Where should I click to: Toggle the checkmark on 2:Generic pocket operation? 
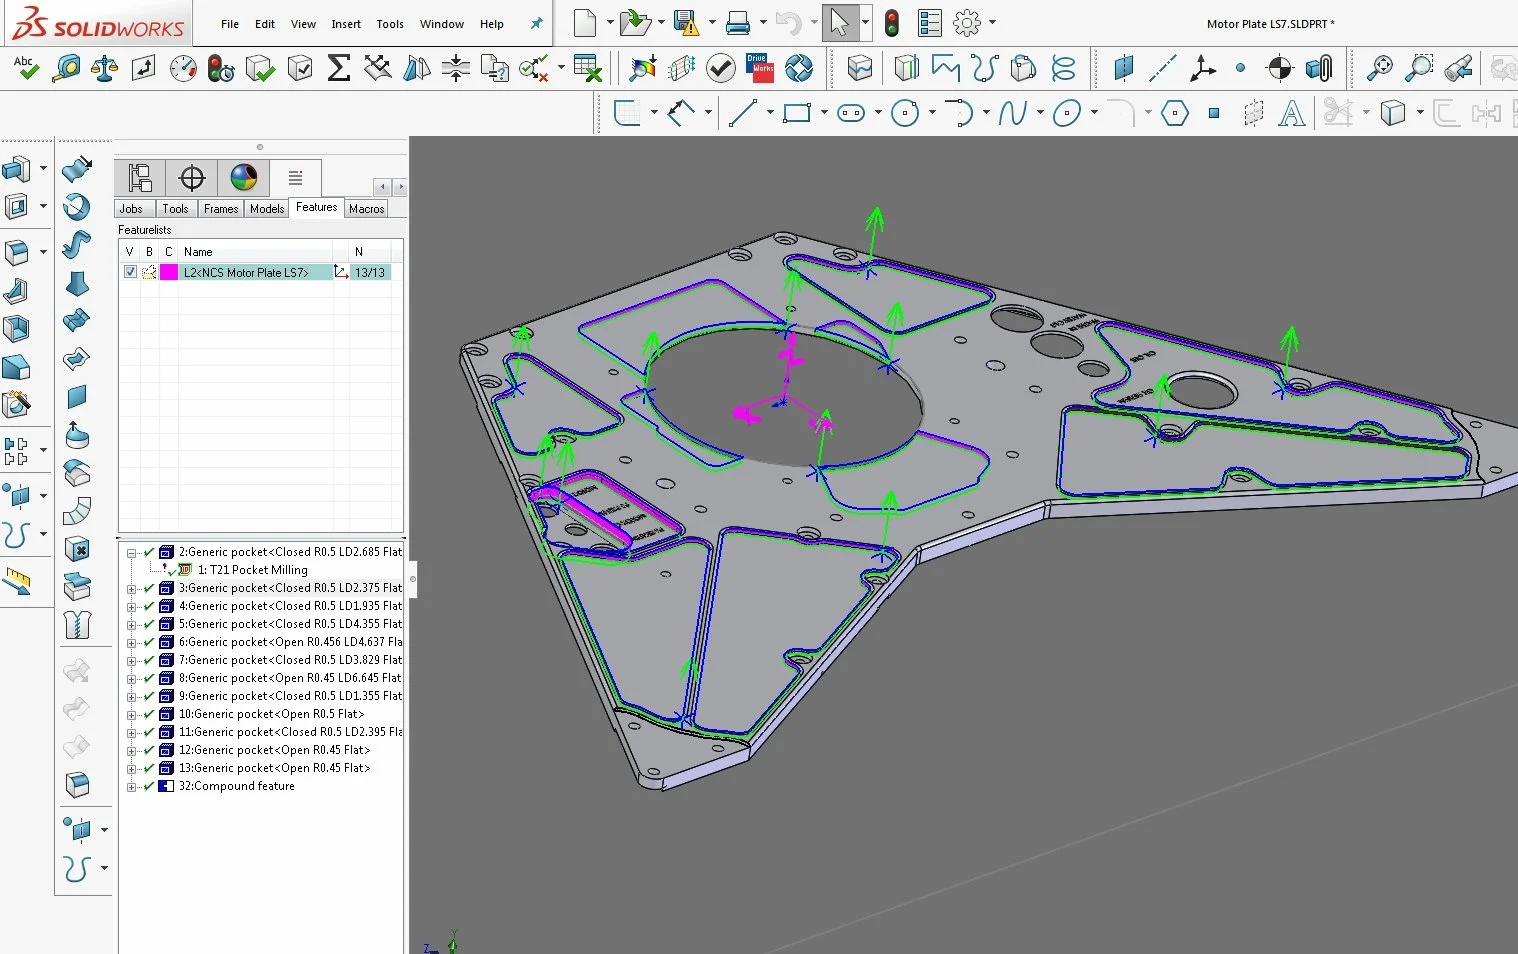(147, 551)
